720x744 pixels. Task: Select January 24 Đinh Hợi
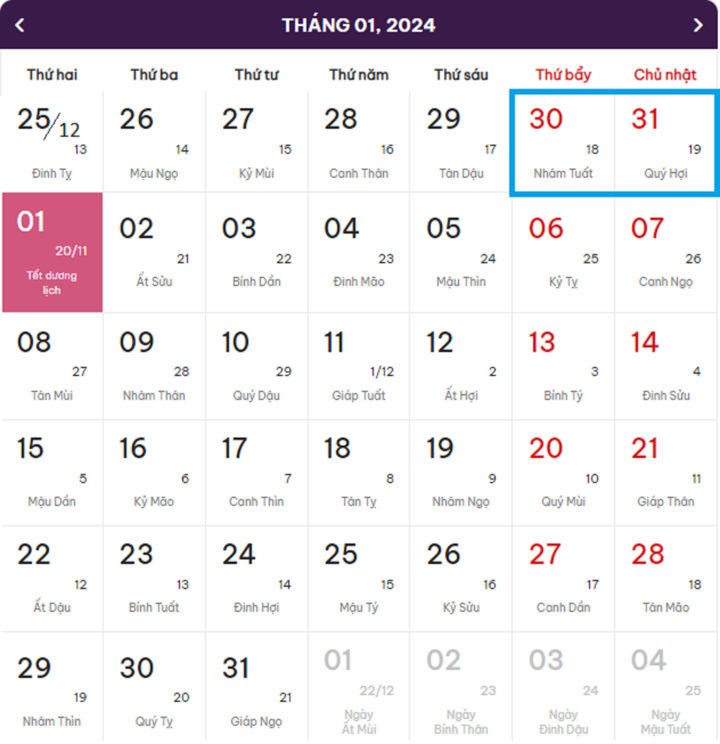(257, 579)
